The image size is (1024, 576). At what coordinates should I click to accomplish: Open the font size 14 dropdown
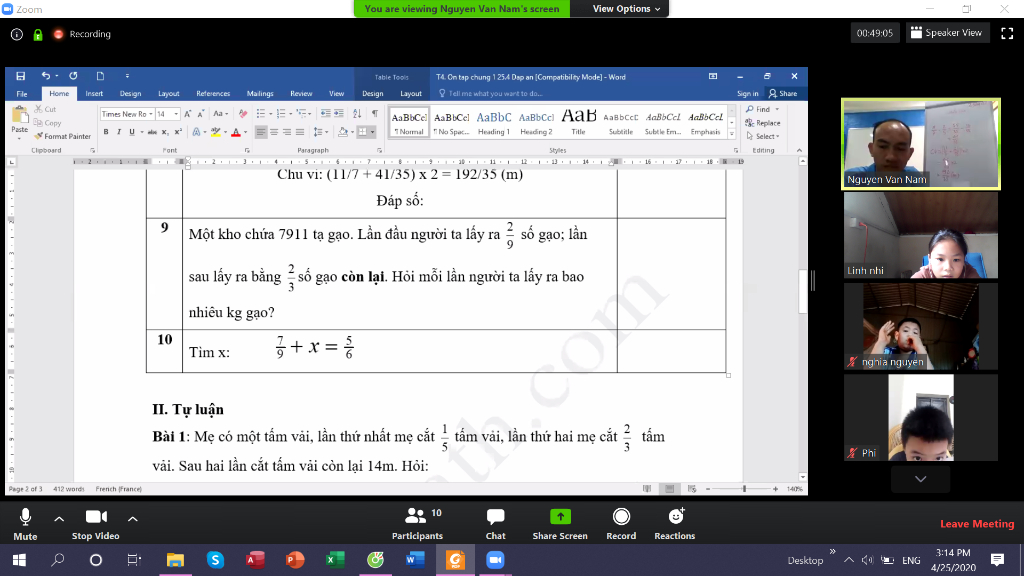176,114
